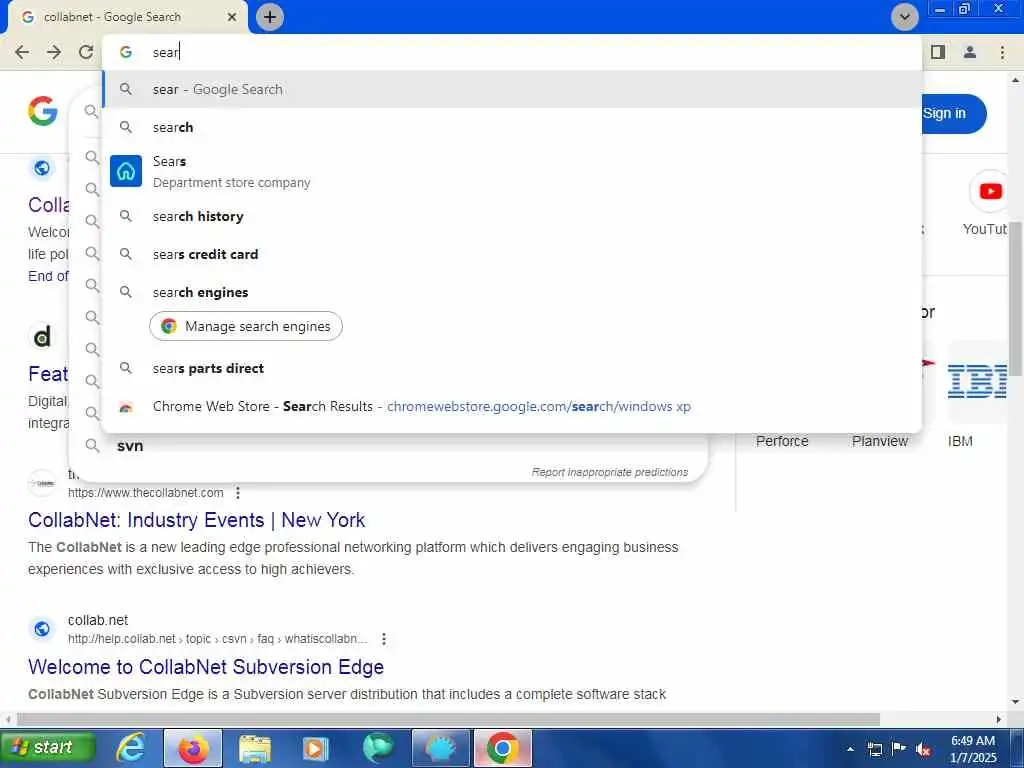Launch Internet Explorer from the taskbar
This screenshot has width=1024, height=768.
coord(131,748)
